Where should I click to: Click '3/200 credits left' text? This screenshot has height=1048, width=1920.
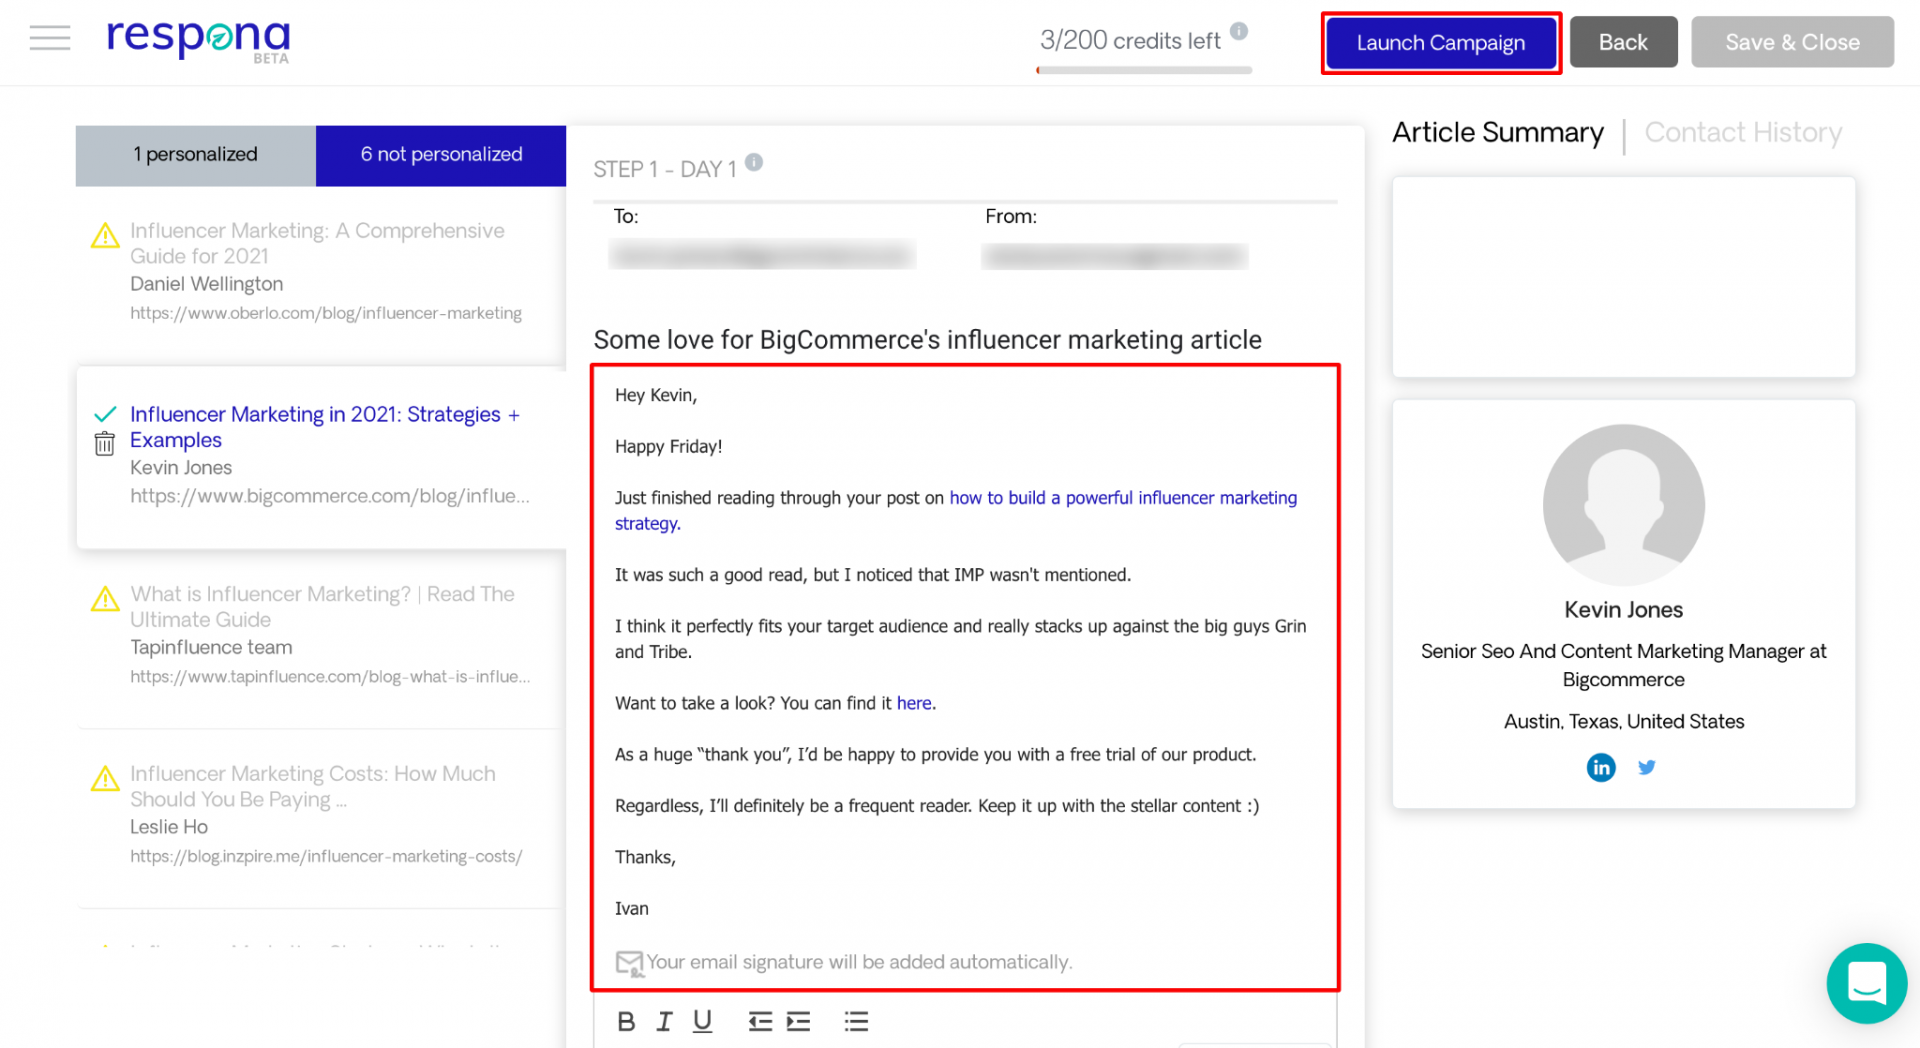pyautogui.click(x=1130, y=41)
